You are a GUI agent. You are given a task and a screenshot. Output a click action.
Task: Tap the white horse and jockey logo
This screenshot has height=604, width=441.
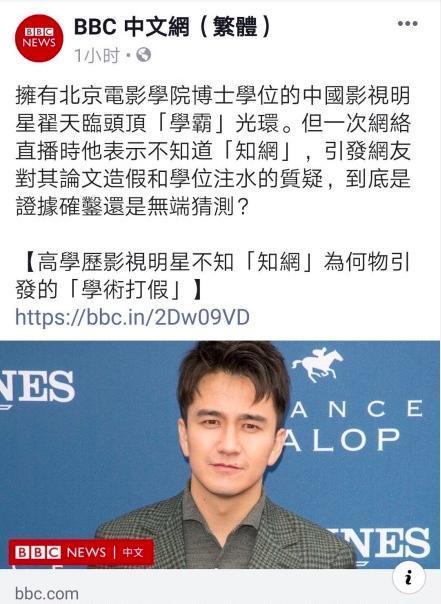[x=317, y=364]
